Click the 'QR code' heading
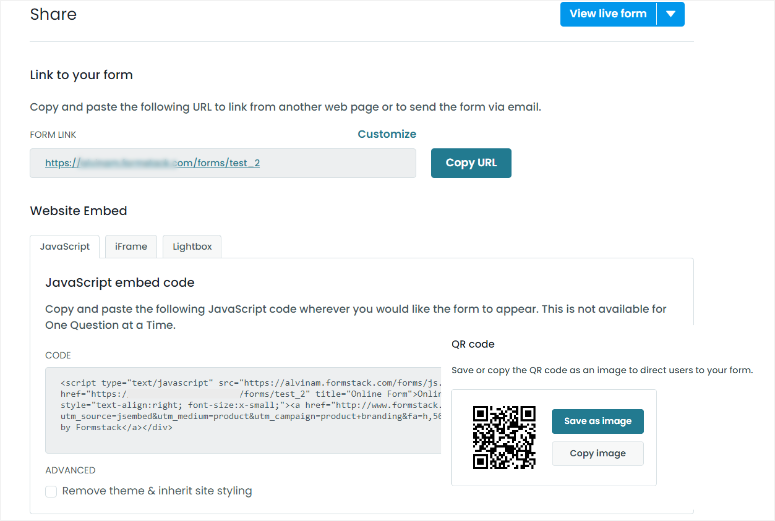 pos(473,345)
